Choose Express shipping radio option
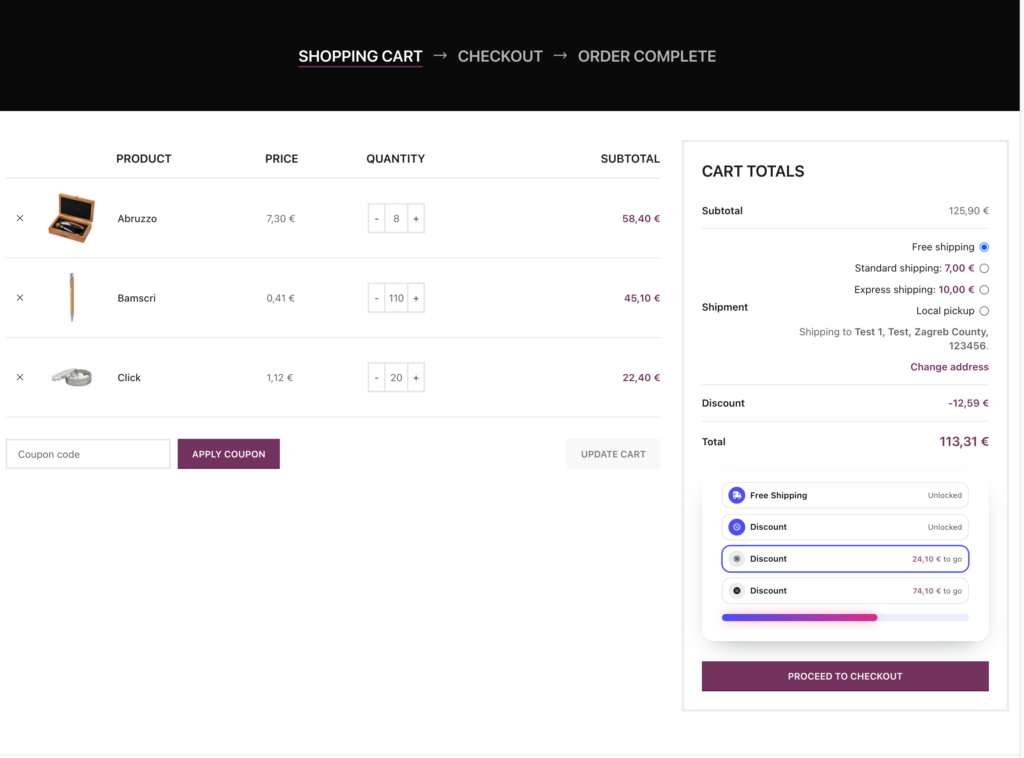The width and height of the screenshot is (1024, 758). coord(984,291)
